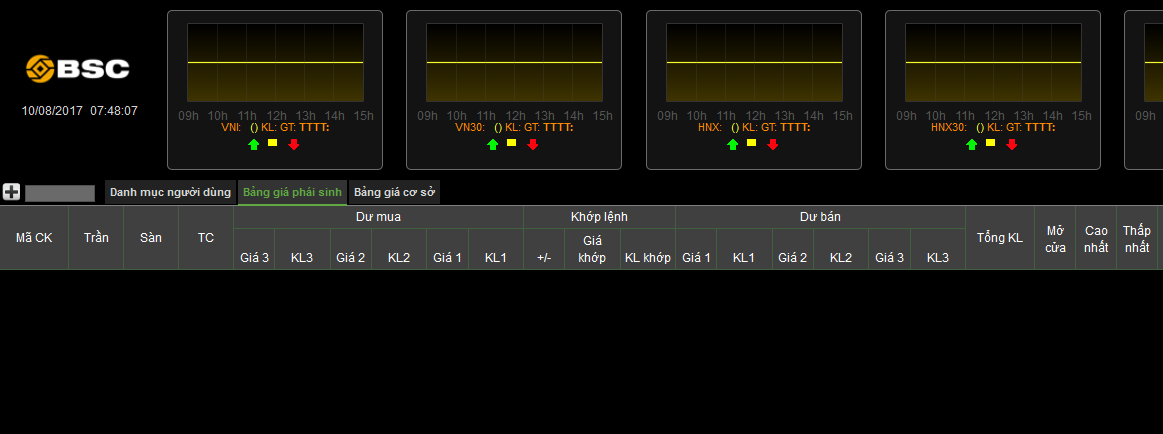This screenshot has width=1163, height=434.
Task: Select the VN30 index chart
Action: (514, 63)
